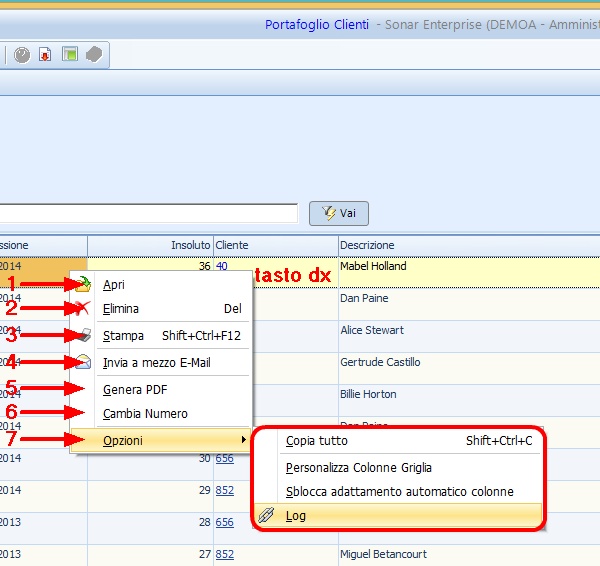Click the Apri open-folder icon
Viewport: 600px width, 566px height.
(x=84, y=285)
